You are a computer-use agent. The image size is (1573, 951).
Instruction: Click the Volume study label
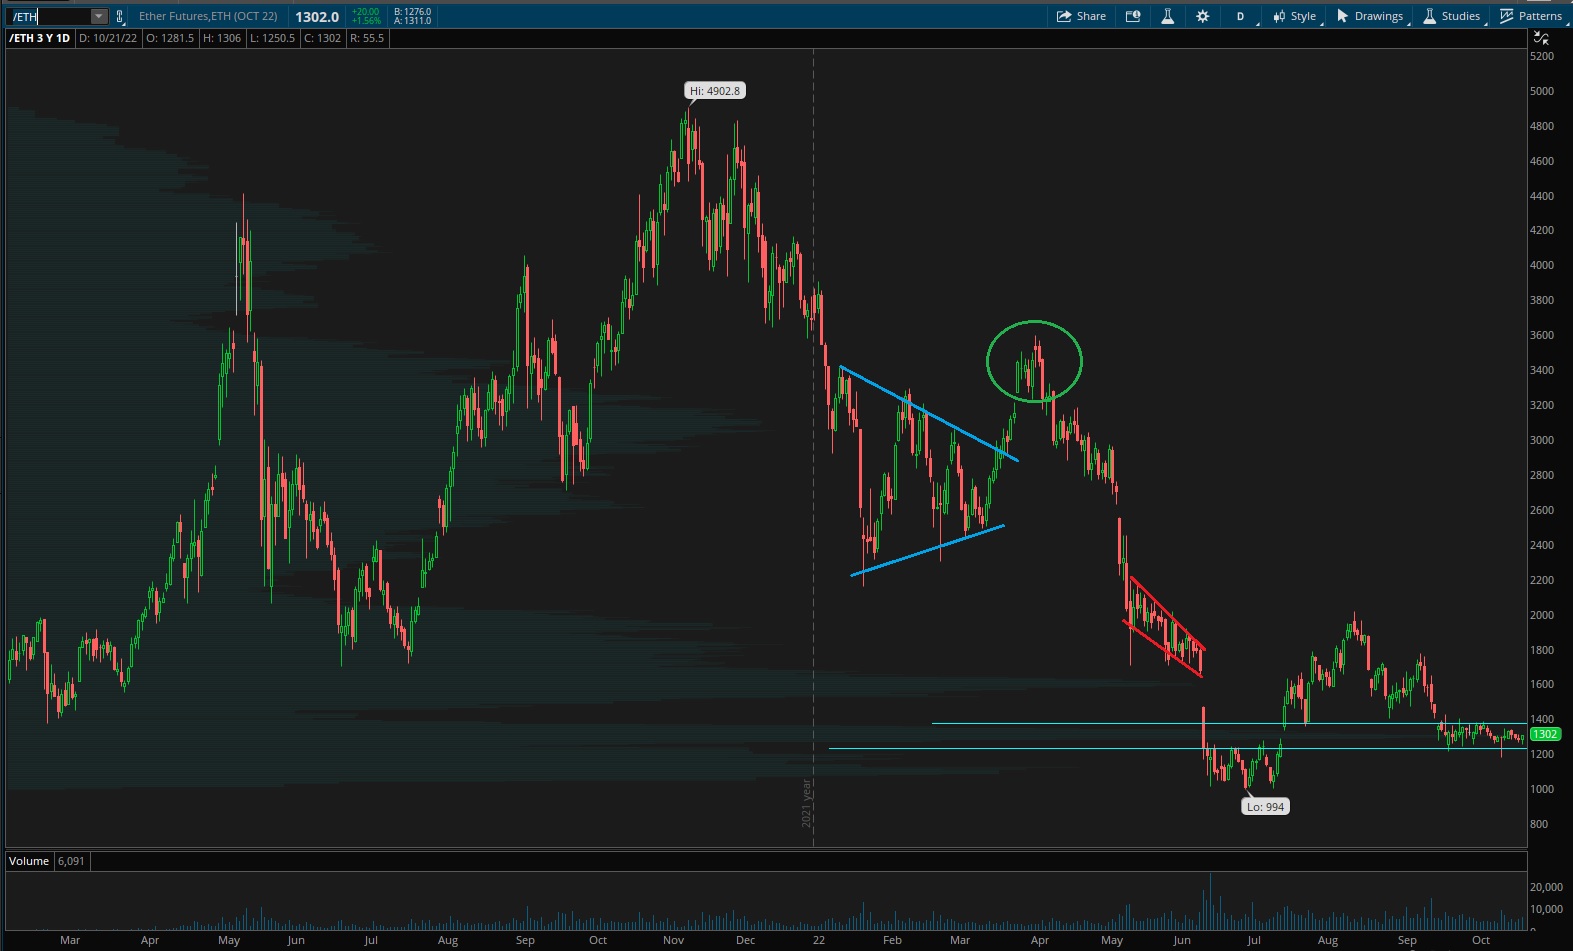tap(29, 861)
